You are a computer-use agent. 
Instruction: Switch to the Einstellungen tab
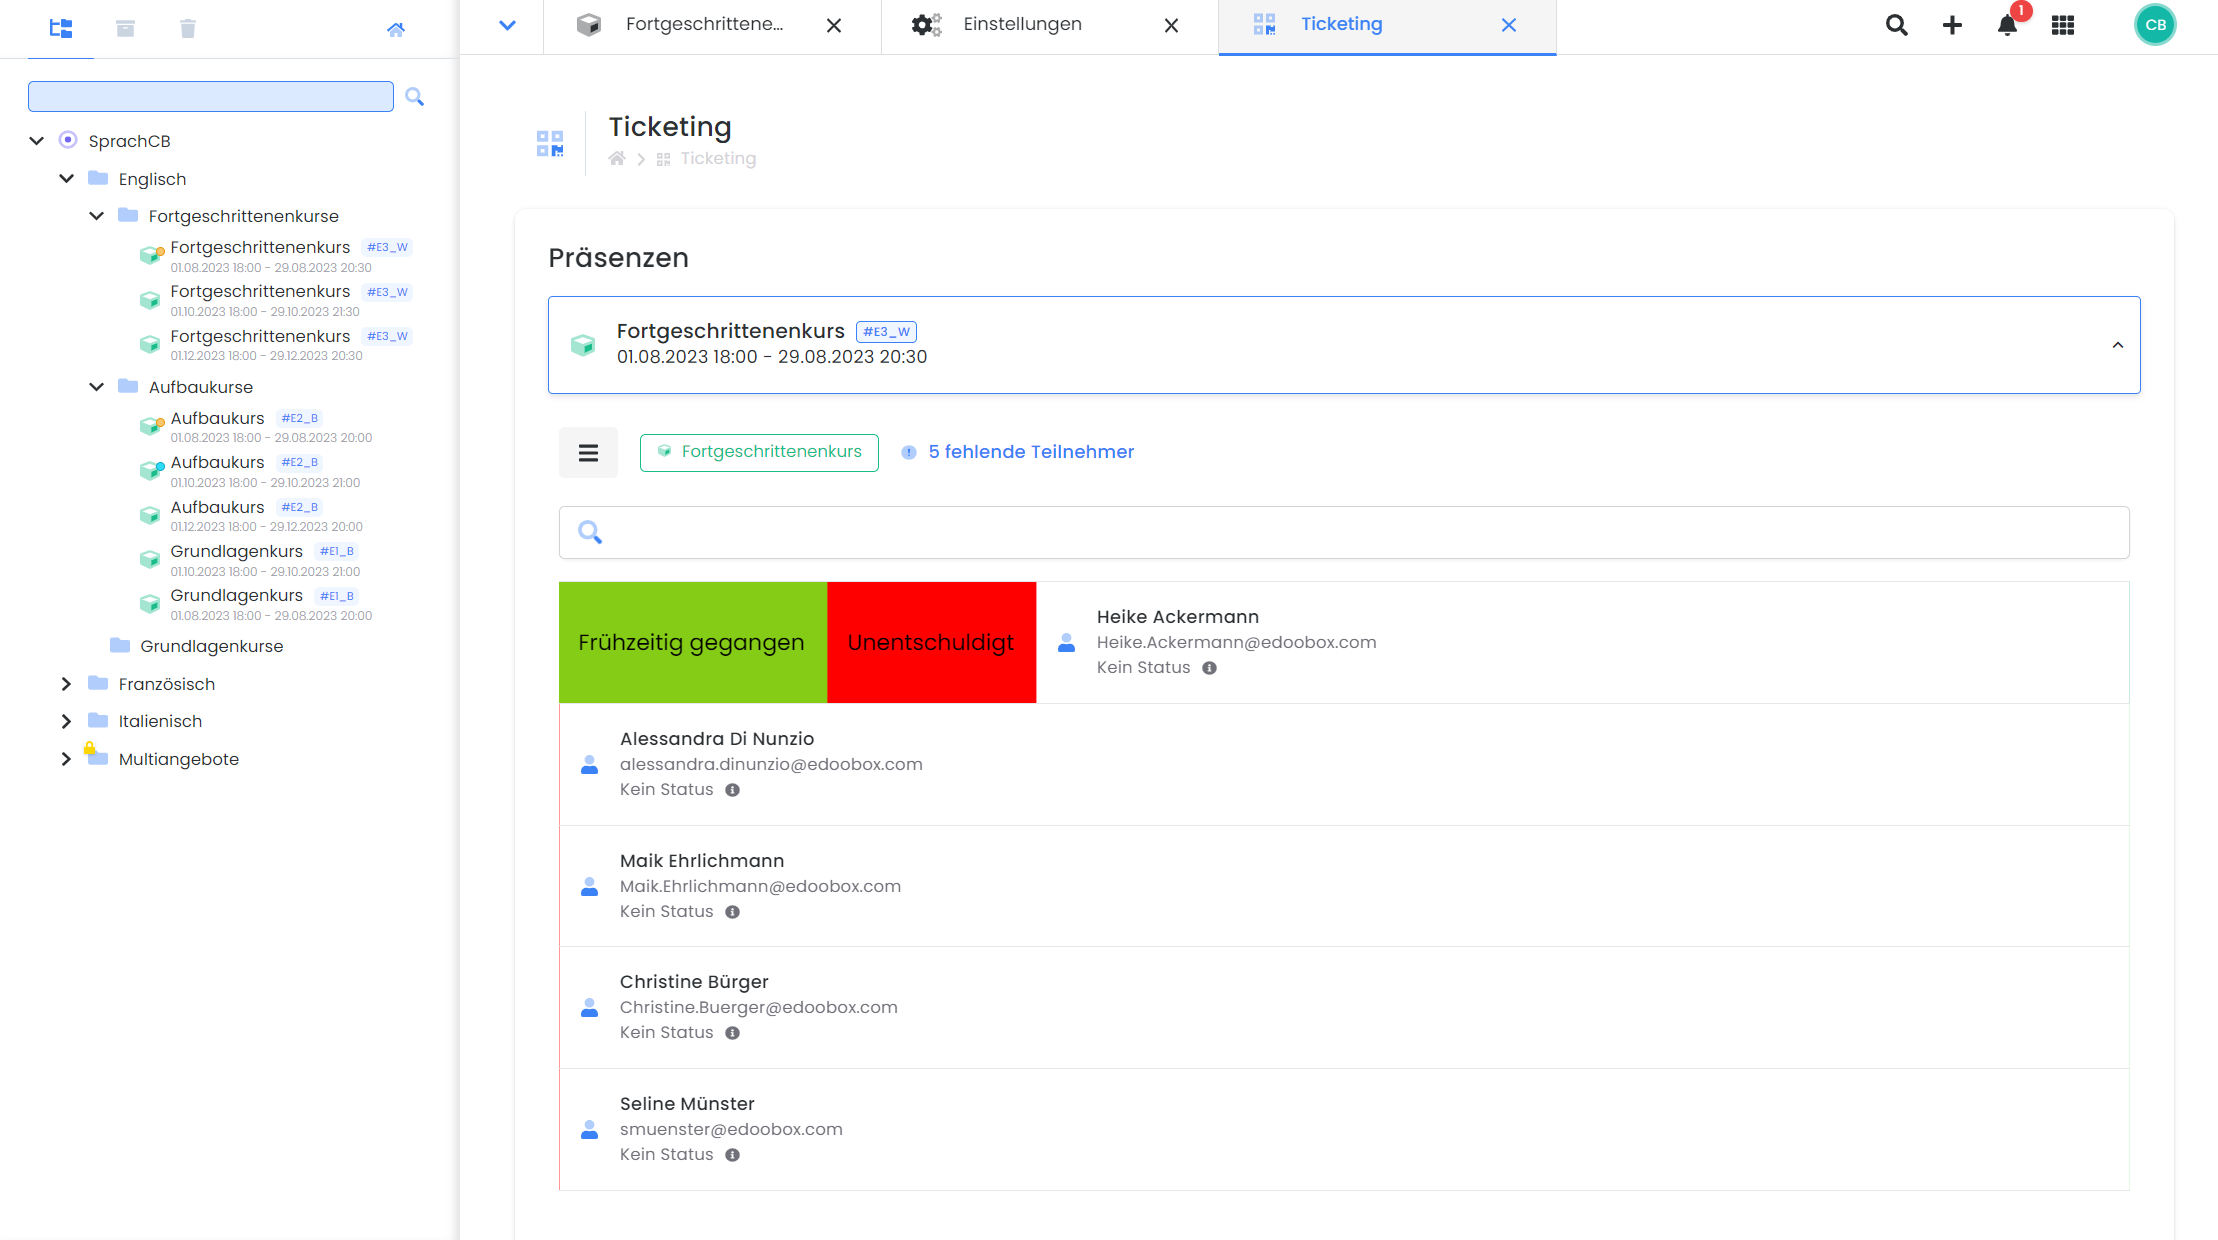click(x=1022, y=24)
